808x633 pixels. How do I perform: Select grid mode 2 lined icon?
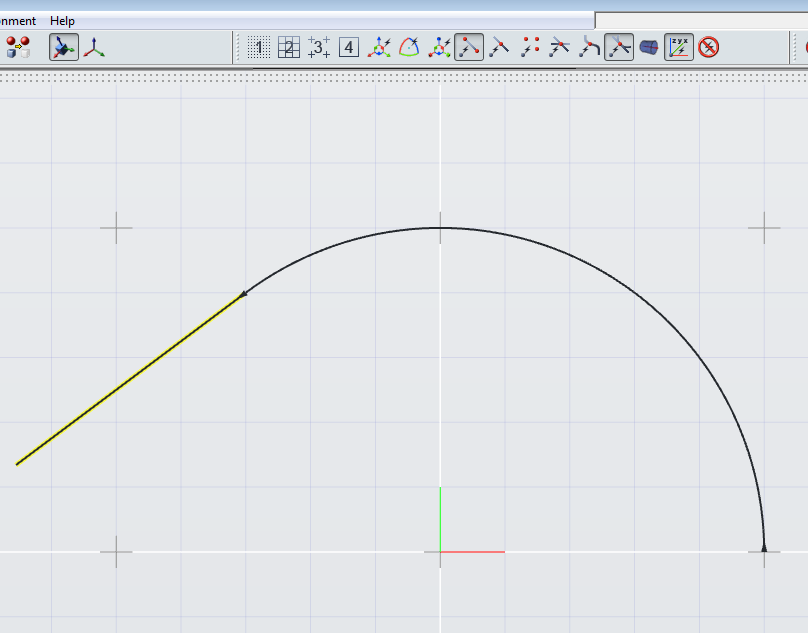289,47
